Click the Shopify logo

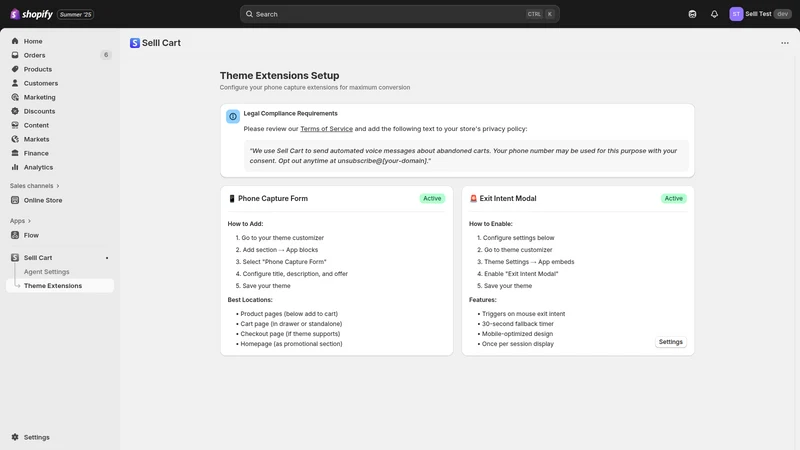click(x=31, y=14)
